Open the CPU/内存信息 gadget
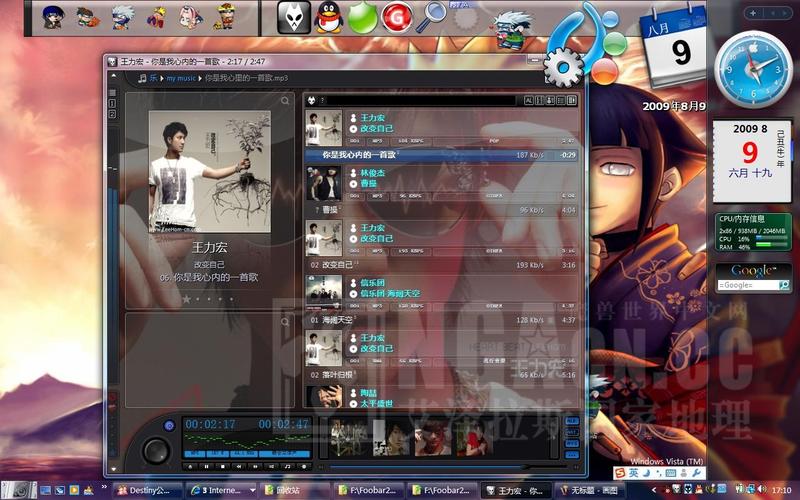800x500 pixels. [x=753, y=233]
